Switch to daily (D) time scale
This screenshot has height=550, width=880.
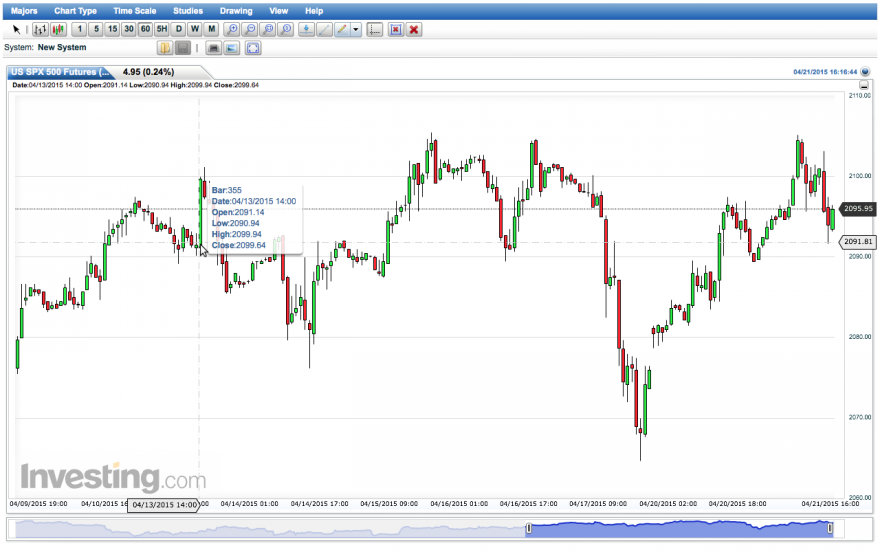click(x=178, y=29)
